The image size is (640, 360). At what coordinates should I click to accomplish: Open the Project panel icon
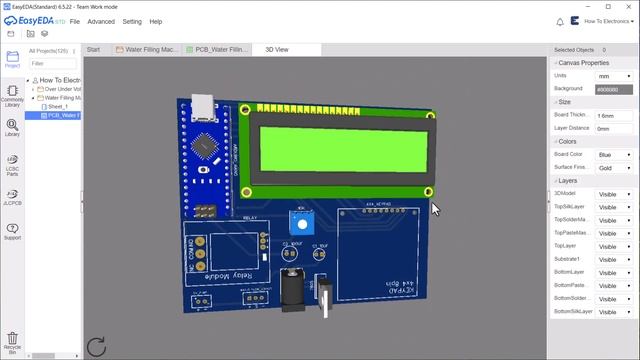12,59
